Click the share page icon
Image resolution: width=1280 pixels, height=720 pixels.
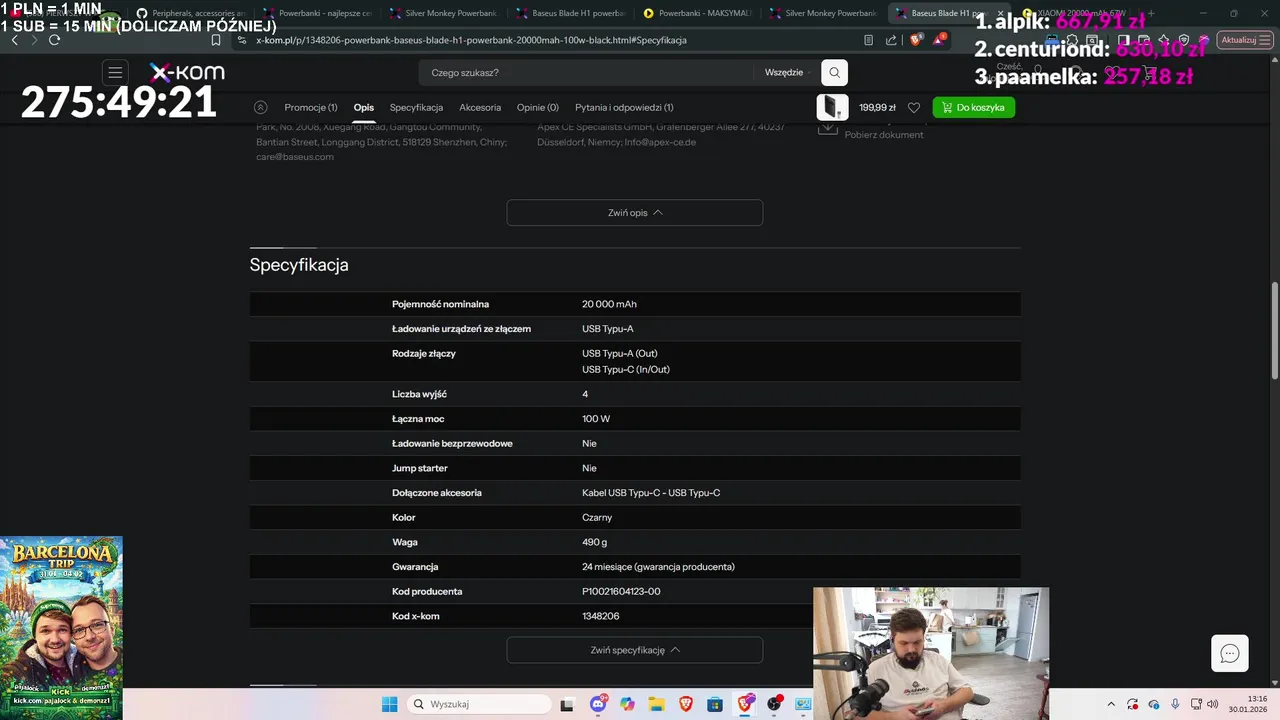891,40
